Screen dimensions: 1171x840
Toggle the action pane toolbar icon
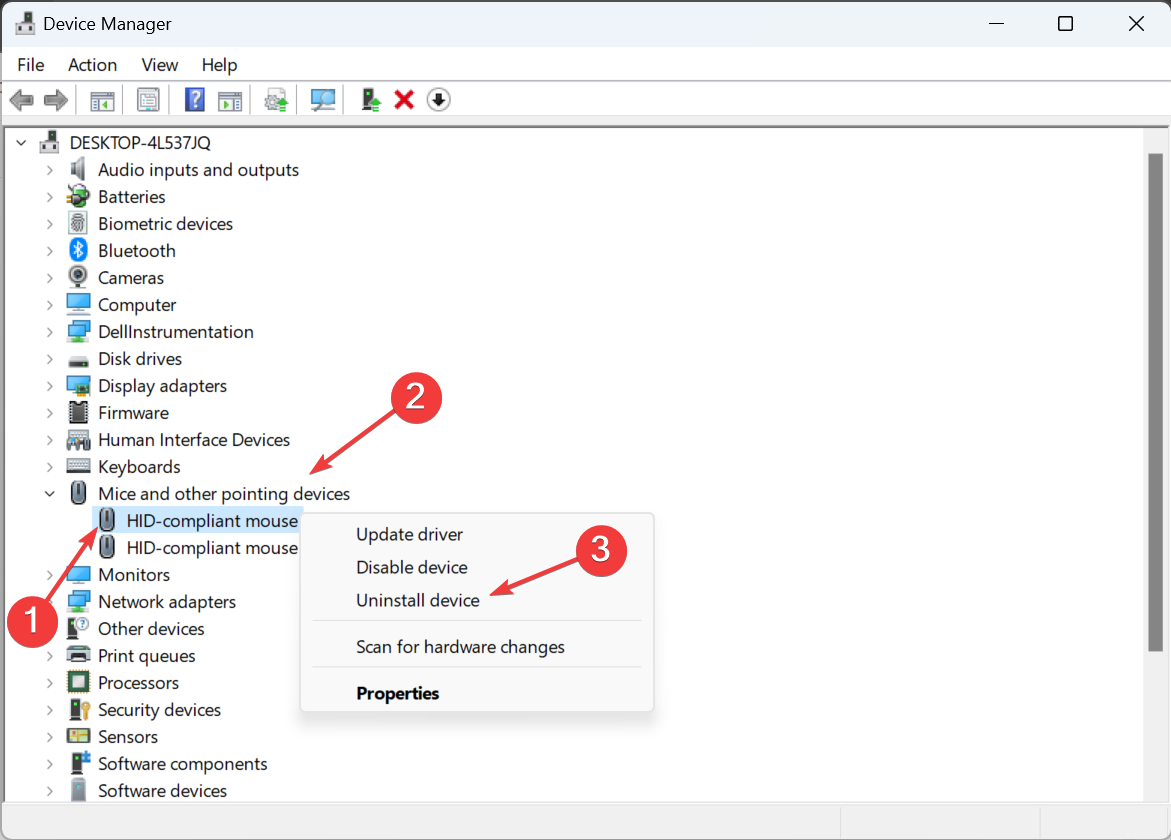click(x=230, y=100)
